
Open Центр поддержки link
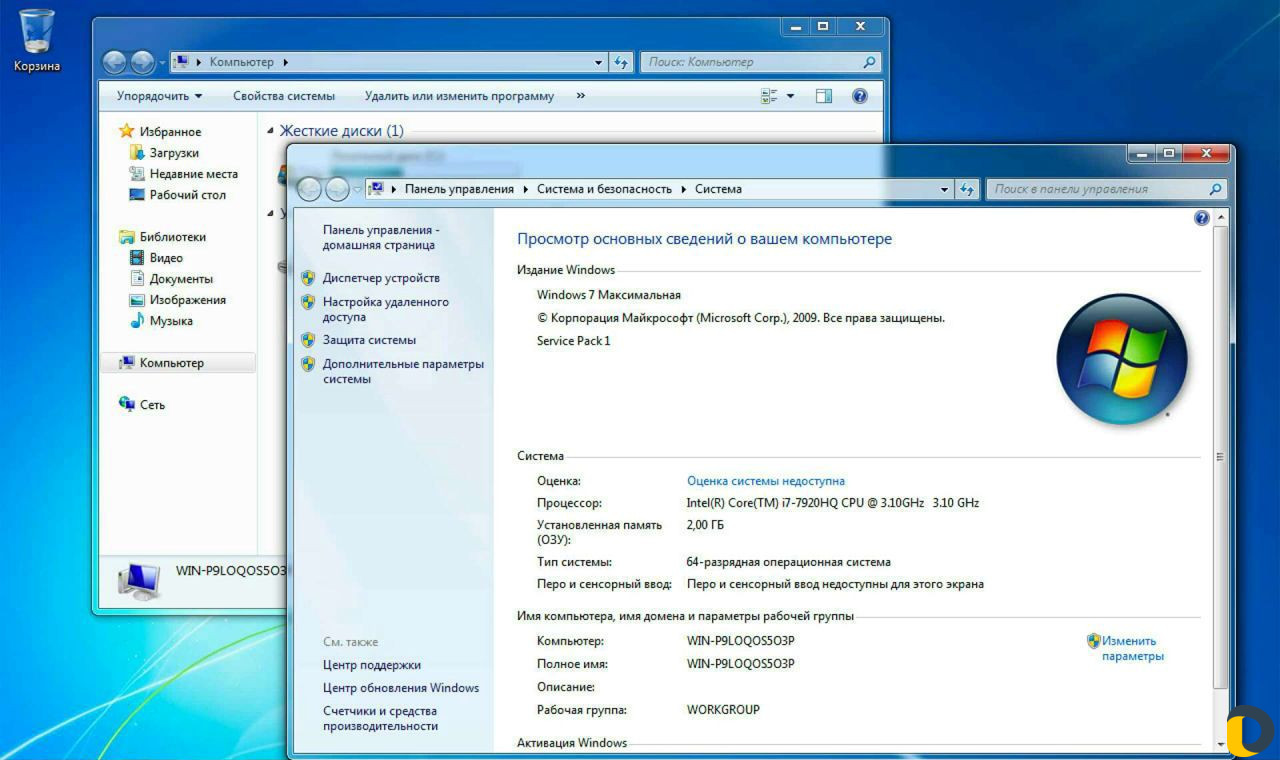[x=372, y=665]
